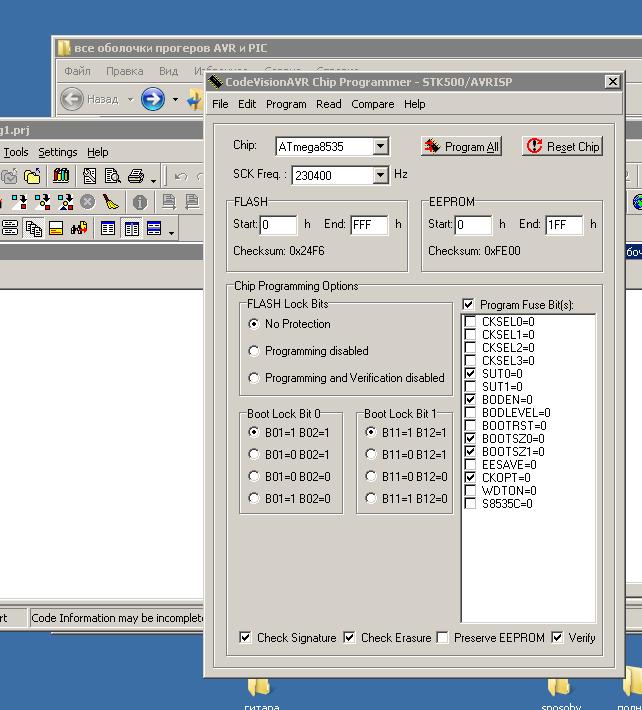Enable Preserve EEPROM checkbox

coord(442,638)
